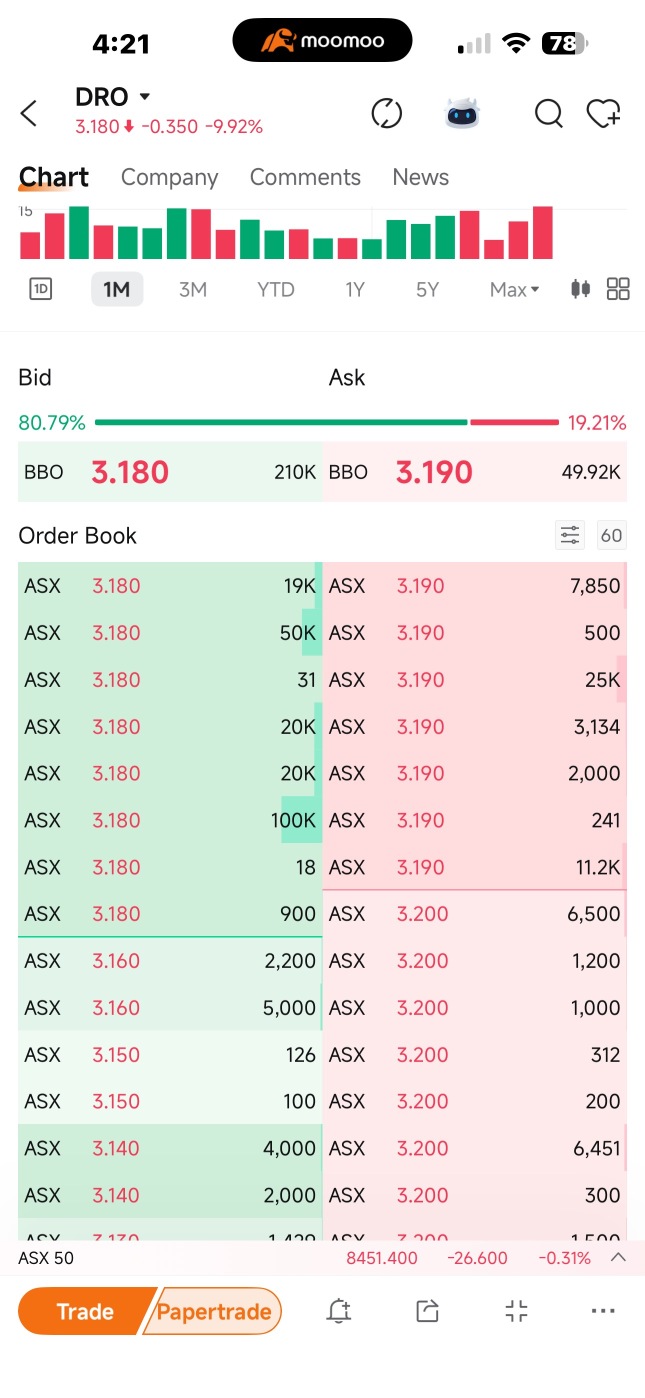This screenshot has height=1398, width=645.
Task: Tap the orange Trade button
Action: click(x=85, y=1311)
